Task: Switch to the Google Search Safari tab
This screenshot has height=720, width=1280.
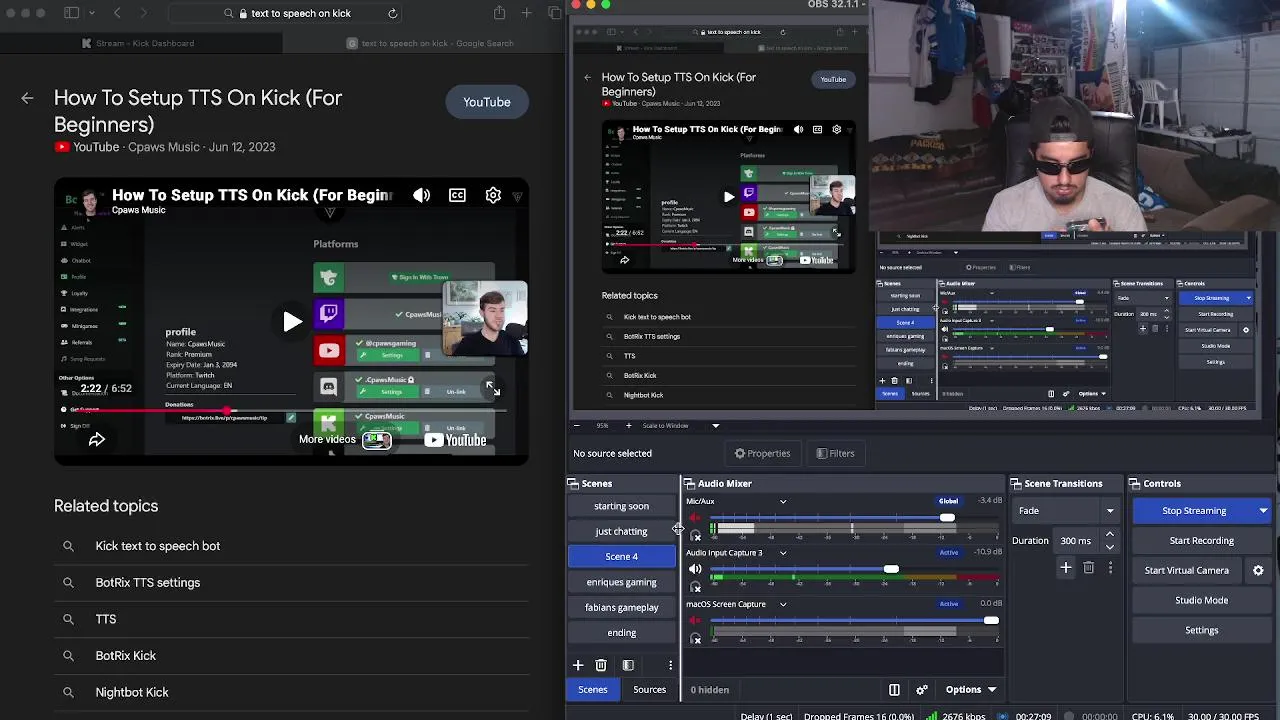Action: coord(429,43)
